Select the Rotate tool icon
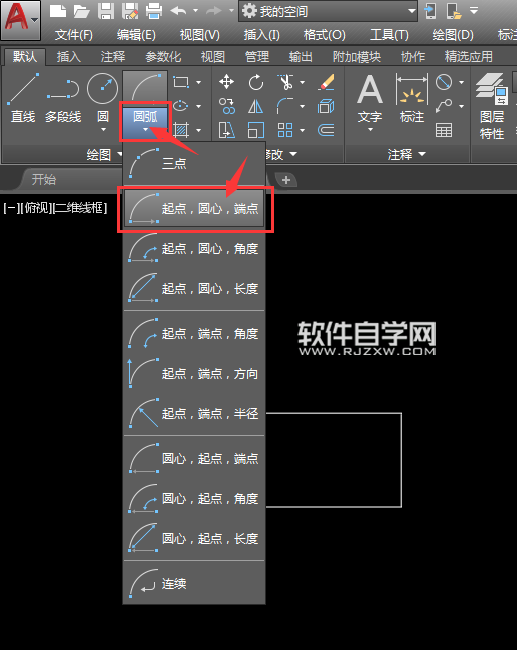This screenshot has height=650, width=517. 255,82
